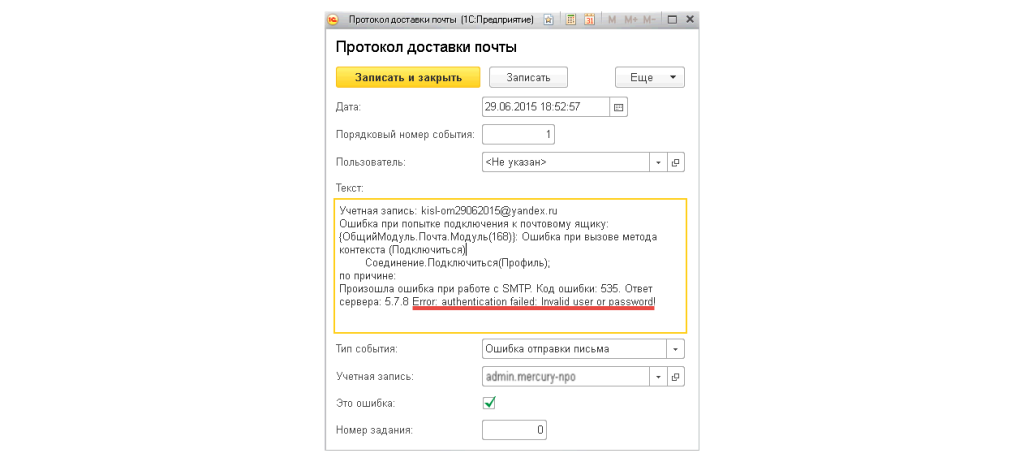This screenshot has height=462, width=1024.
Task: Click the M memory button in title bar
Action: tap(613, 19)
